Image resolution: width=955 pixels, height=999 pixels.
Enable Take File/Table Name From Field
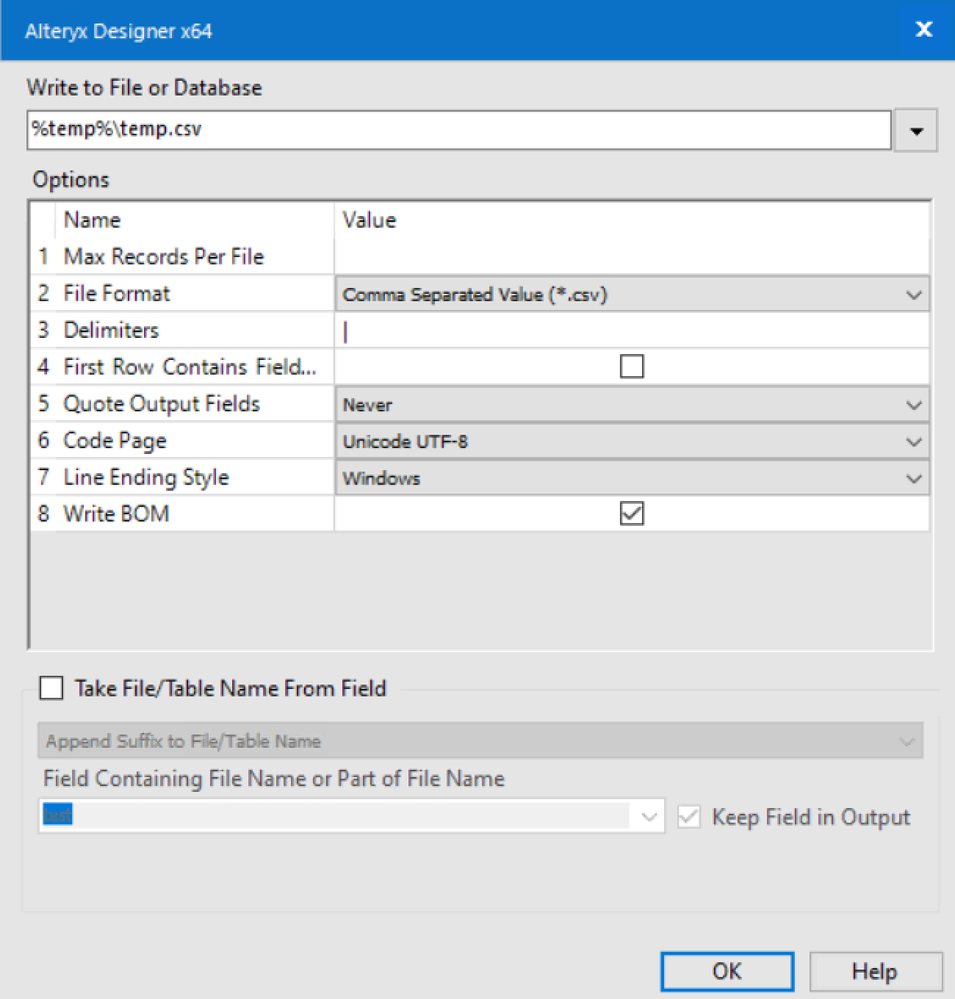click(x=51, y=688)
